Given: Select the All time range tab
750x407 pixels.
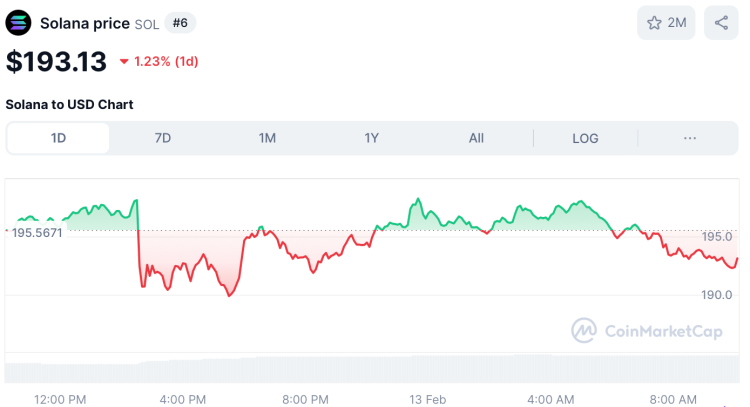Looking at the screenshot, I should tap(476, 138).
